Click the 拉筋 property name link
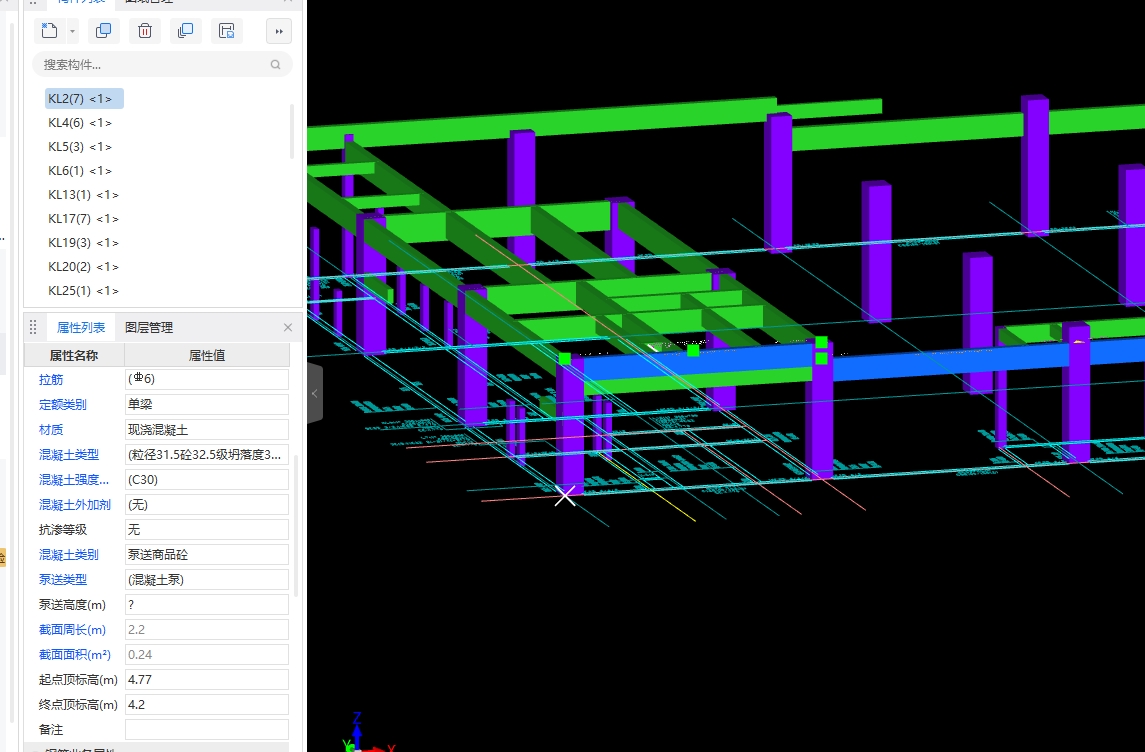 [x=51, y=380]
